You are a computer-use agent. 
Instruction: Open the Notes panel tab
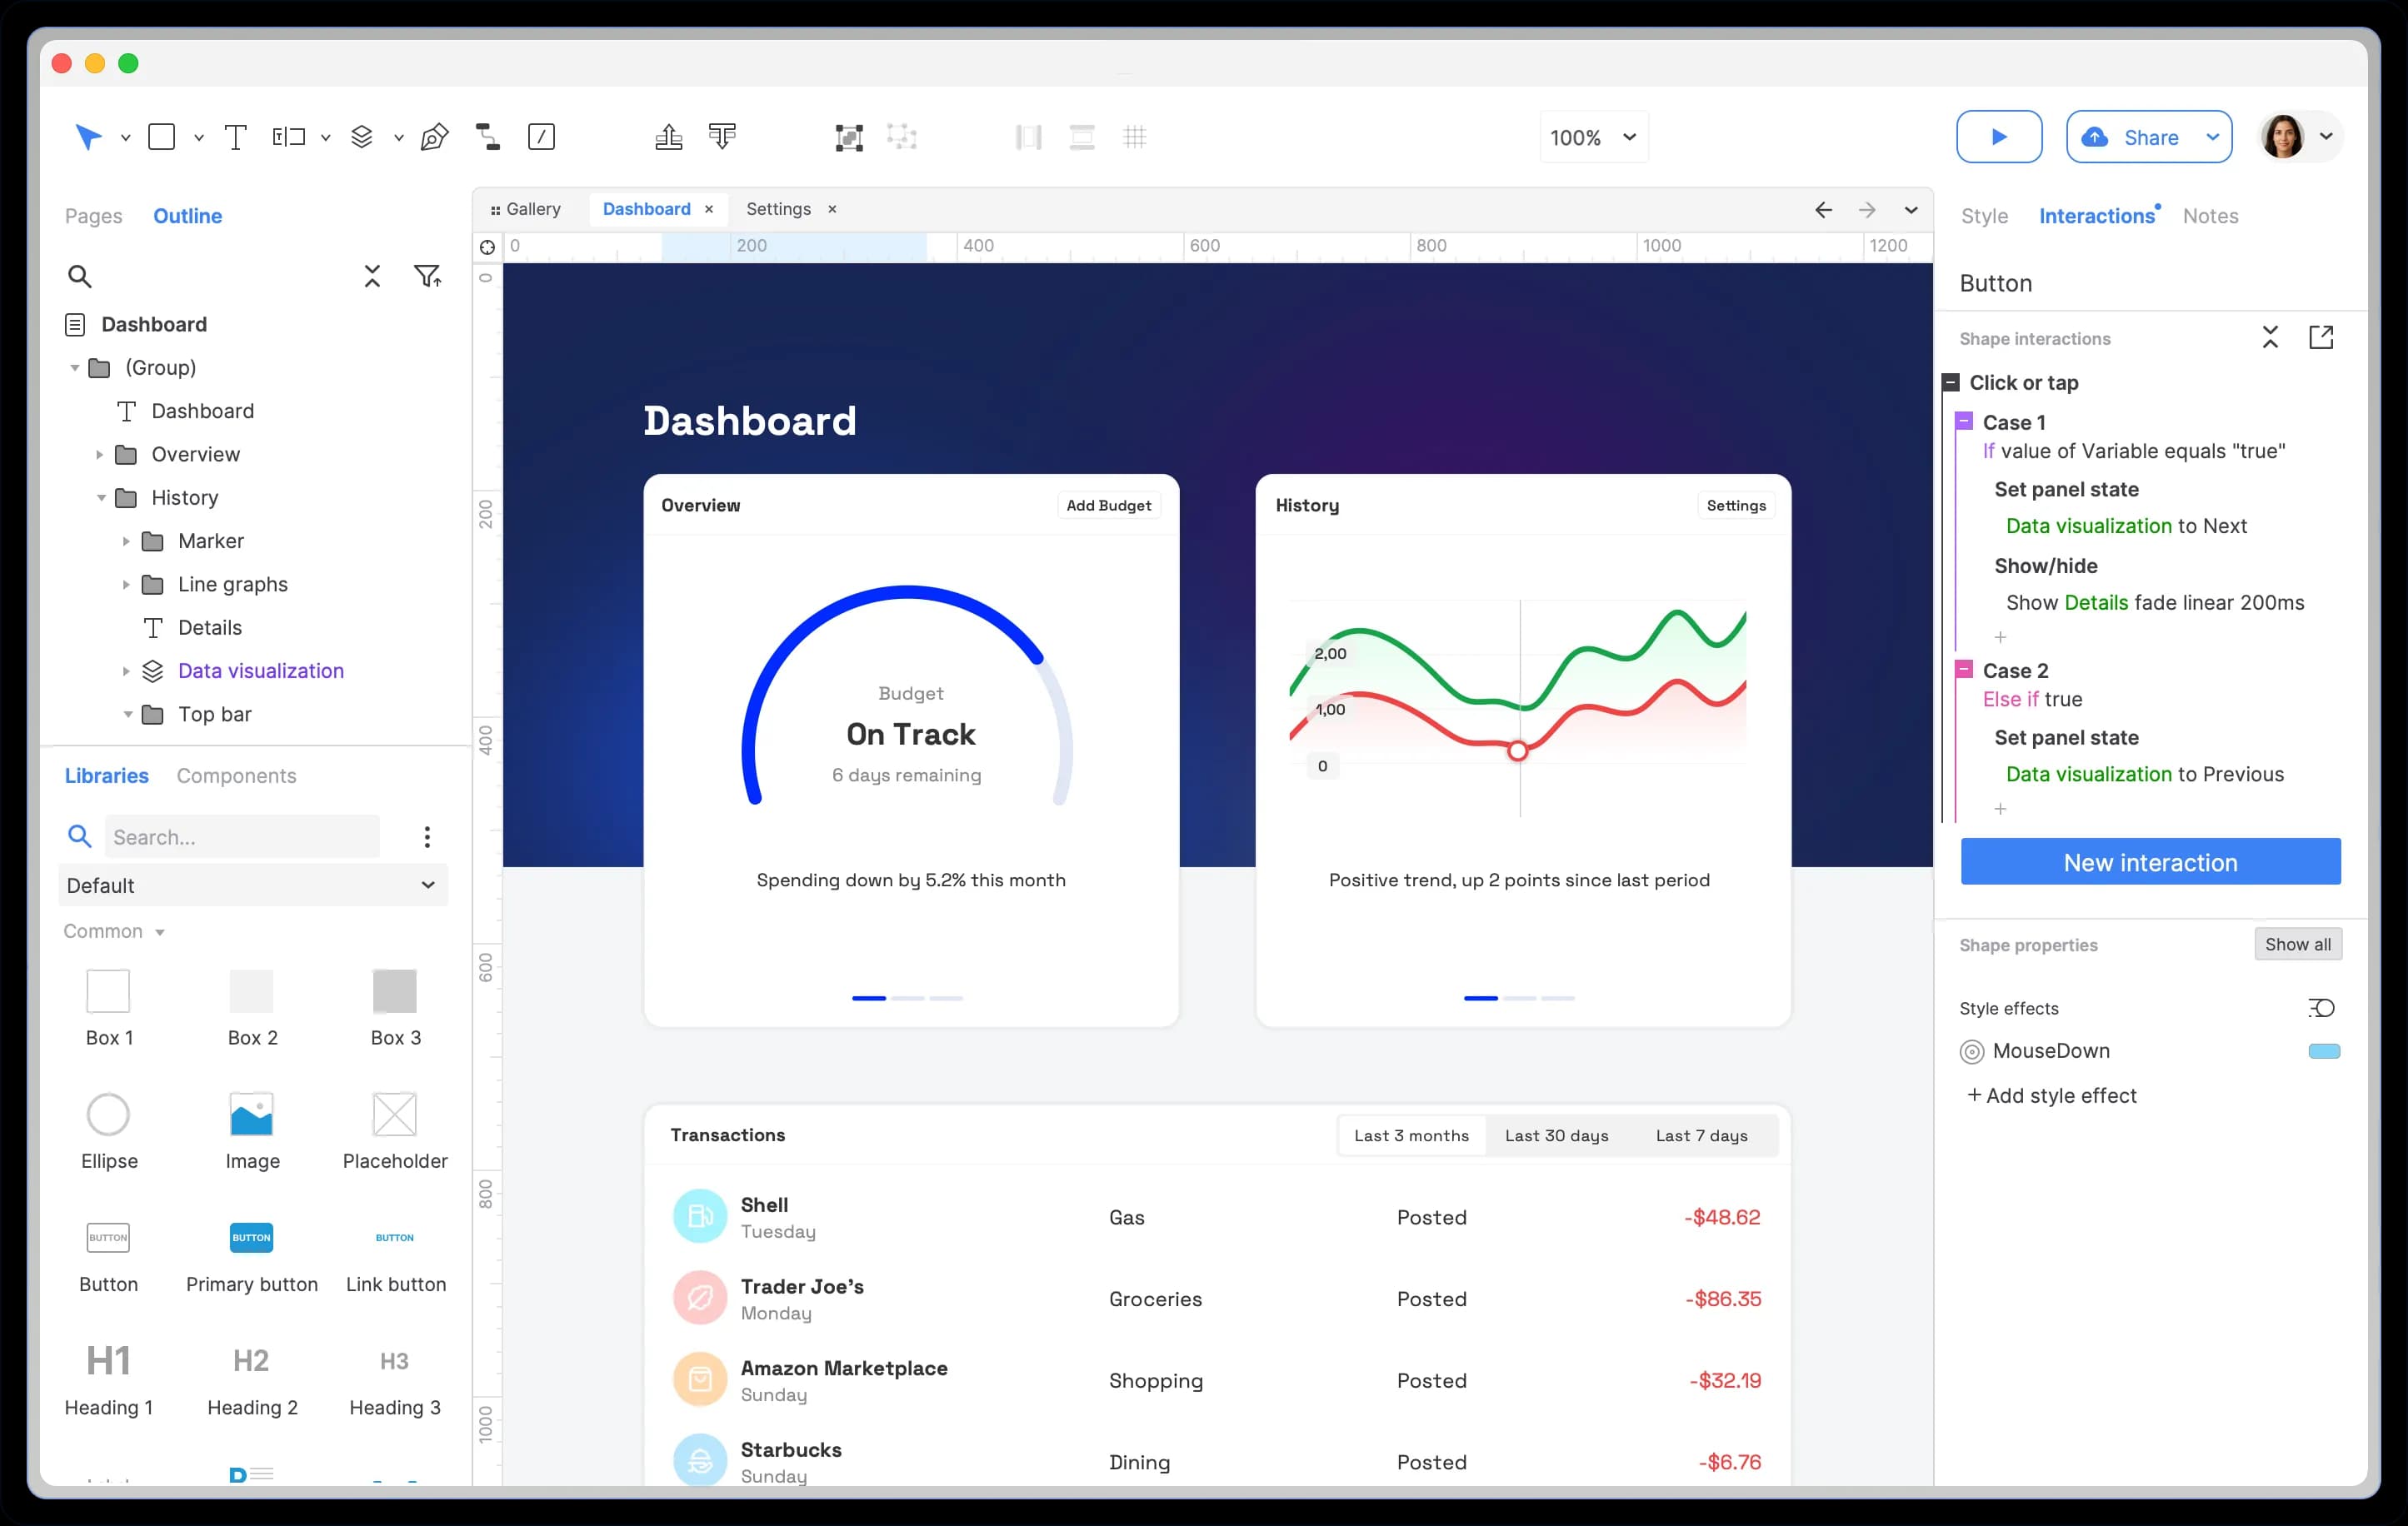pyautogui.click(x=2211, y=215)
